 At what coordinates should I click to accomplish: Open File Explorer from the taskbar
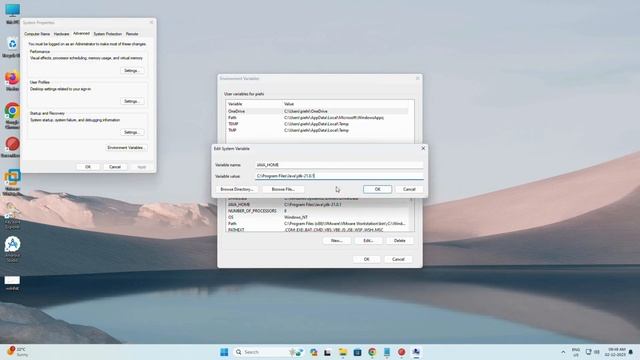coord(342,352)
